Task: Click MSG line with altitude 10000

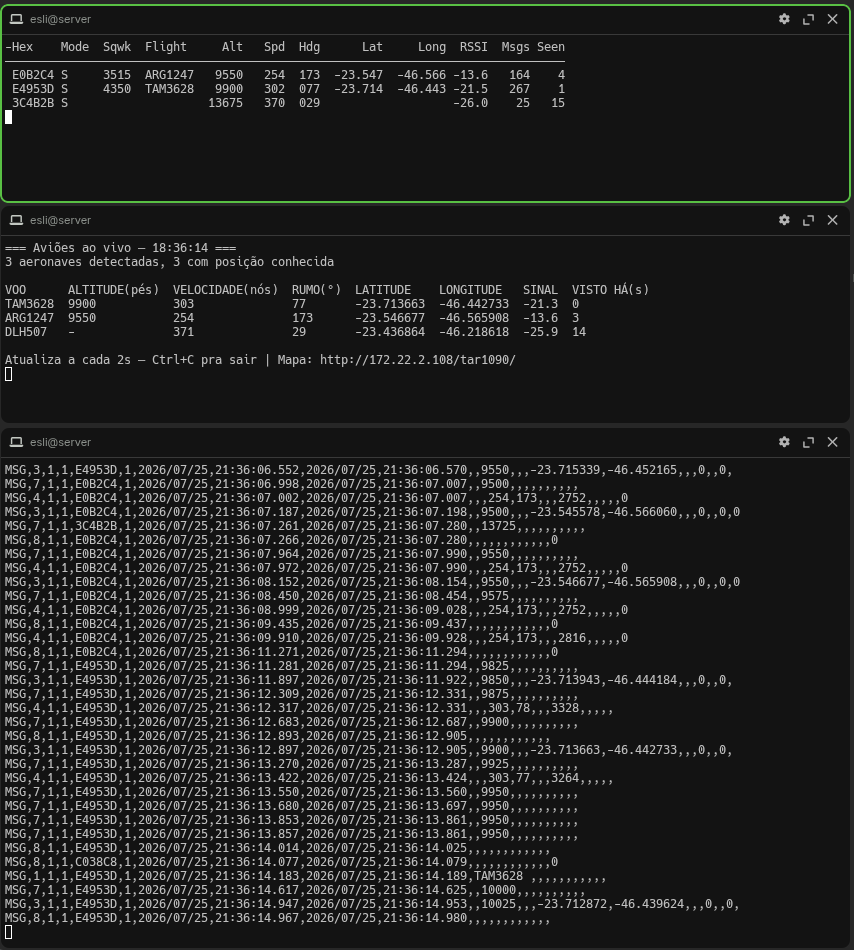Action: point(295,889)
